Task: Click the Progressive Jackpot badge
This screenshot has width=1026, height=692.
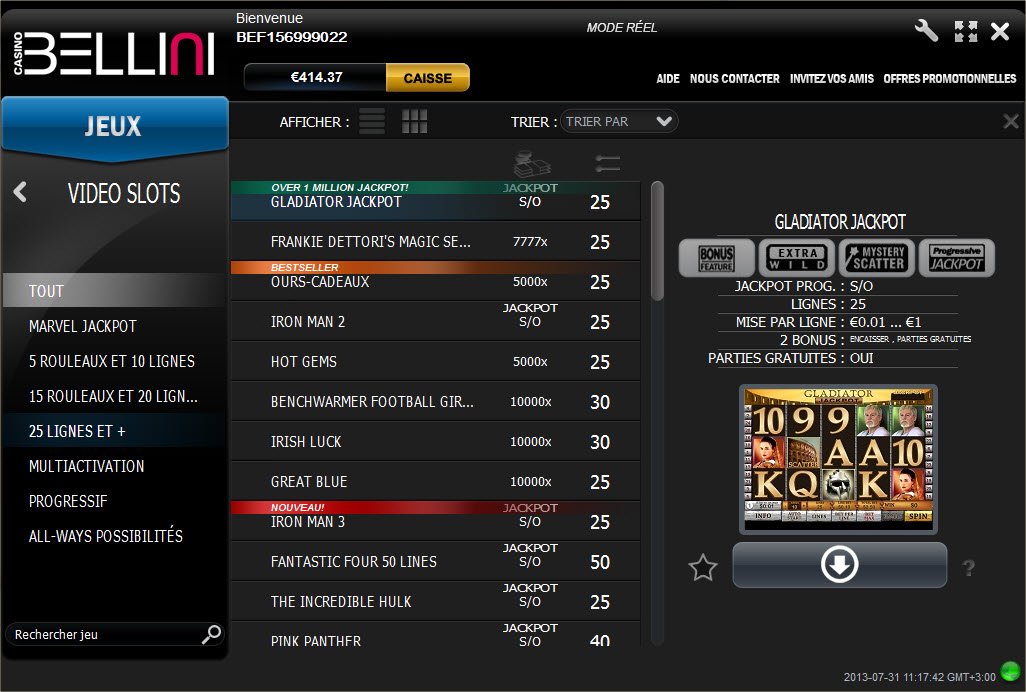Action: click(957, 258)
